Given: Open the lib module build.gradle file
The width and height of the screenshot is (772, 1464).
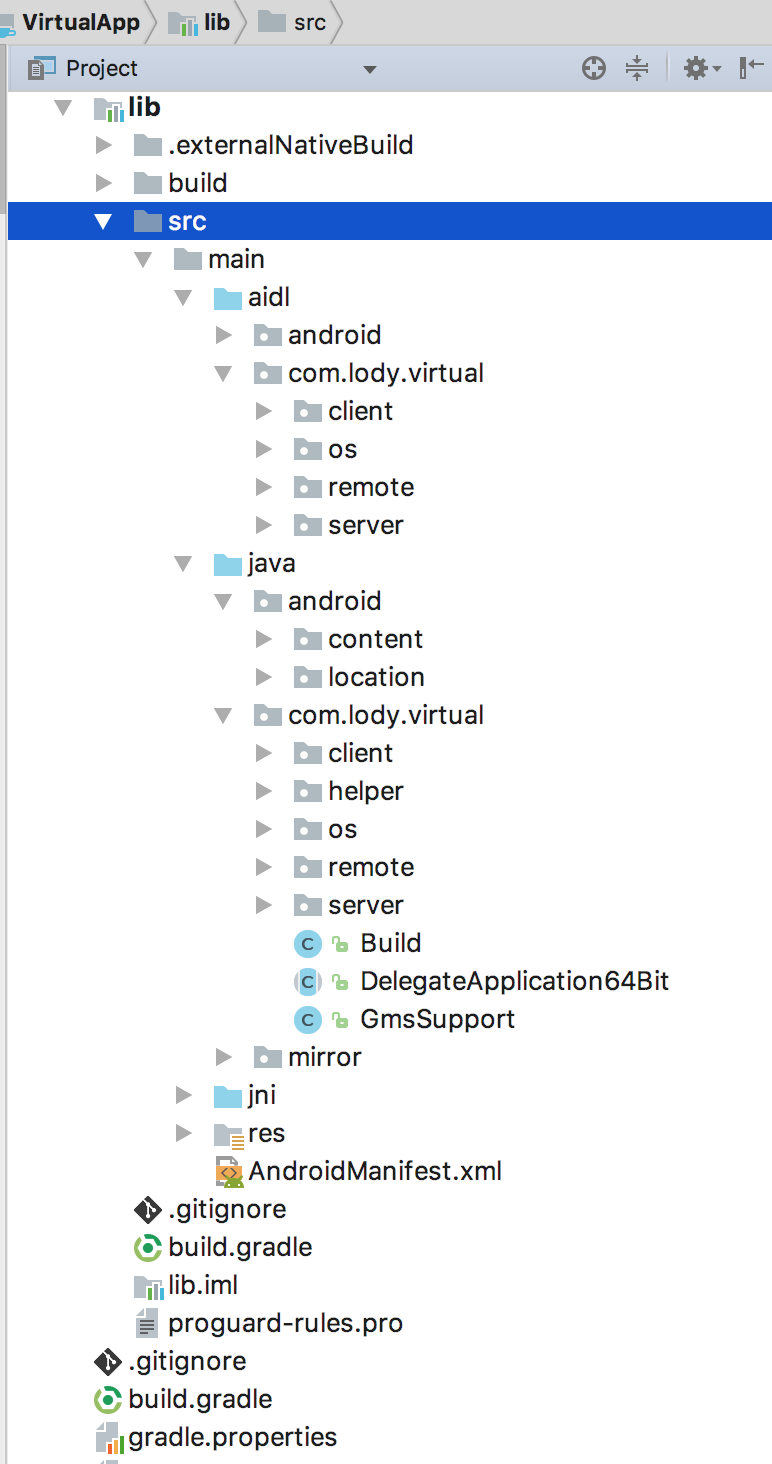Looking at the screenshot, I should click(240, 1247).
